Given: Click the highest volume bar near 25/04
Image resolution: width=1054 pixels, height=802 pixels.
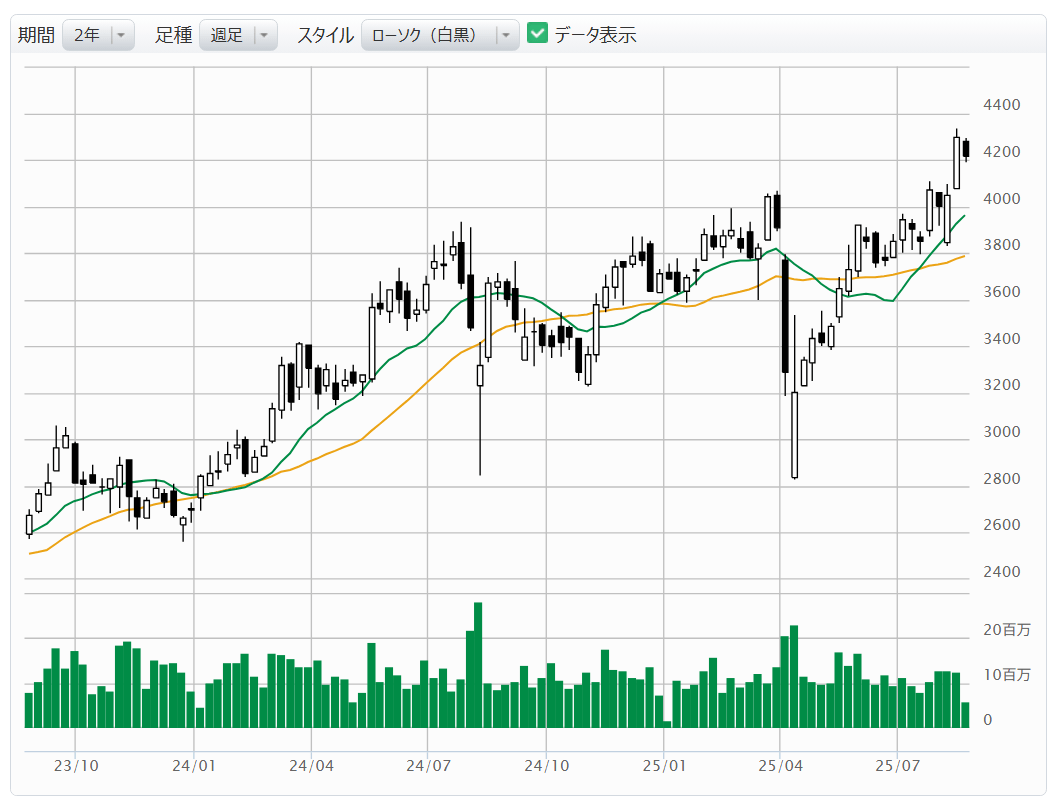Looking at the screenshot, I should (794, 675).
